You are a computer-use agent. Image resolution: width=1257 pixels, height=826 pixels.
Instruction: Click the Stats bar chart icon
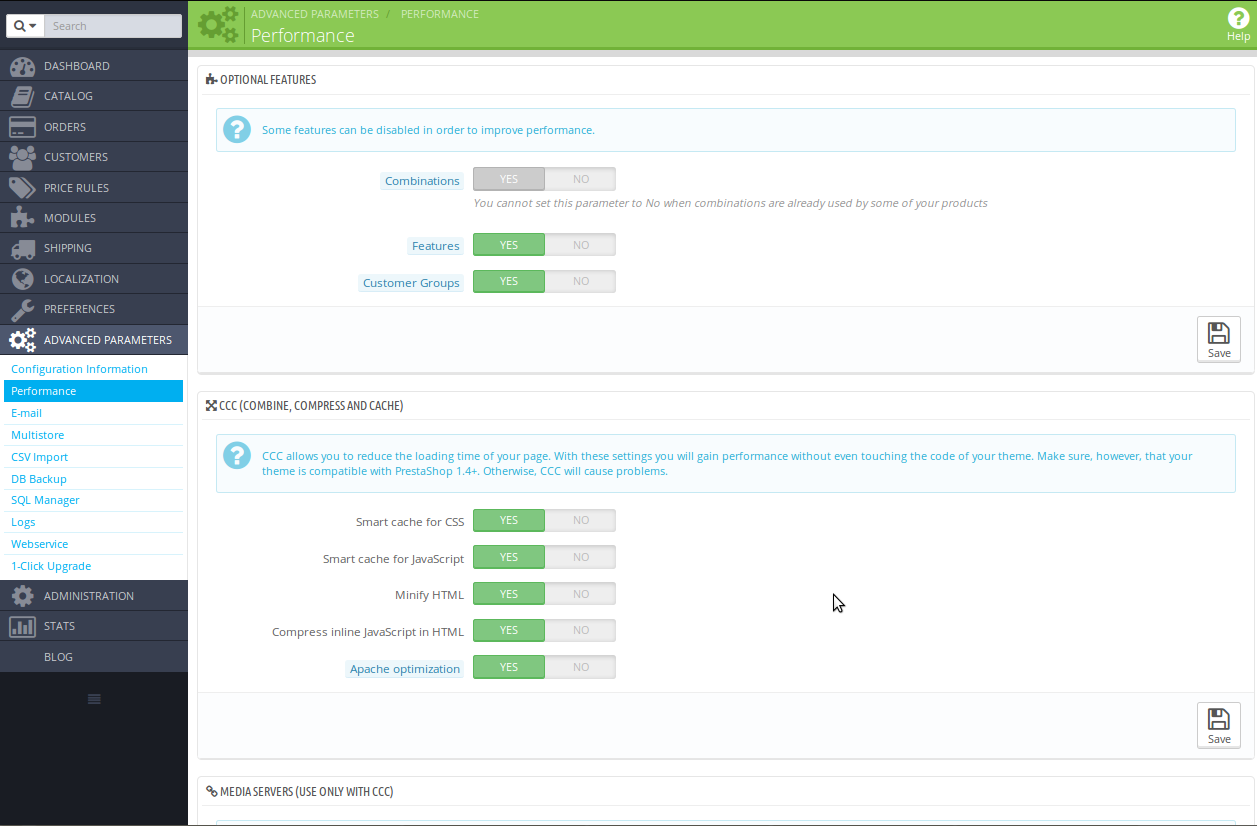point(22,626)
